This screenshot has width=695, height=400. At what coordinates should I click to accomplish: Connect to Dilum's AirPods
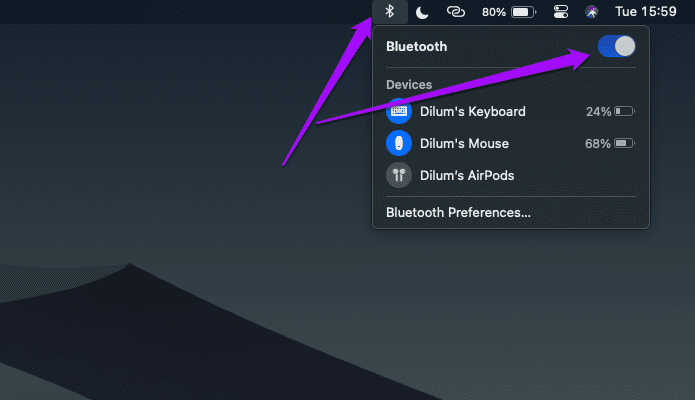tap(511, 175)
